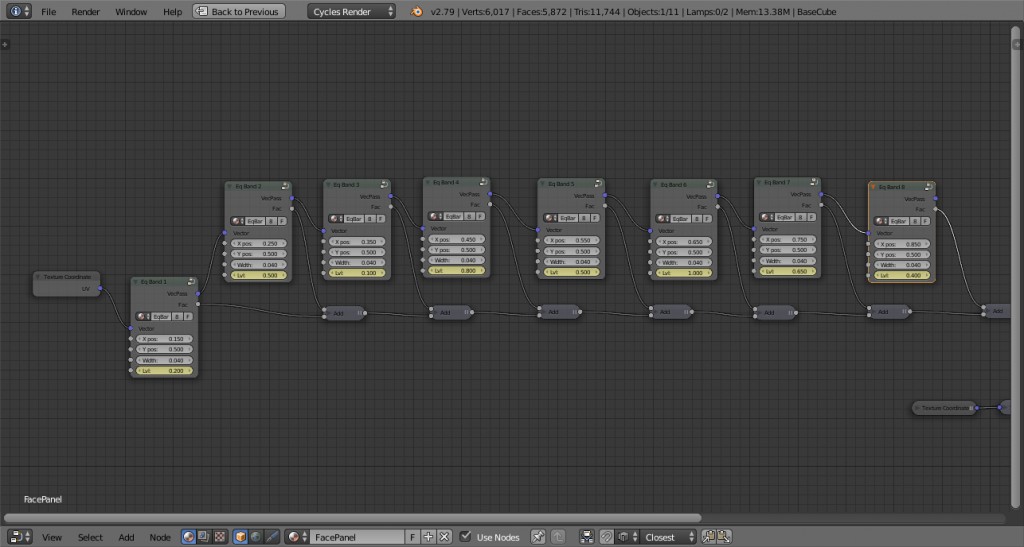Open the Node menu in node editor
1024x547 pixels.
tap(159, 537)
